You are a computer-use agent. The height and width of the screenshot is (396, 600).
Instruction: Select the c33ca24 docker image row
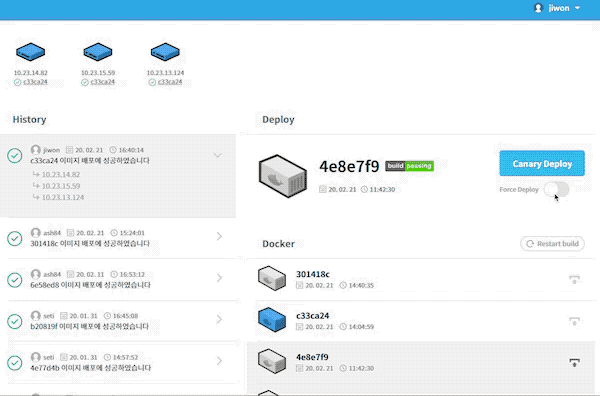421,321
